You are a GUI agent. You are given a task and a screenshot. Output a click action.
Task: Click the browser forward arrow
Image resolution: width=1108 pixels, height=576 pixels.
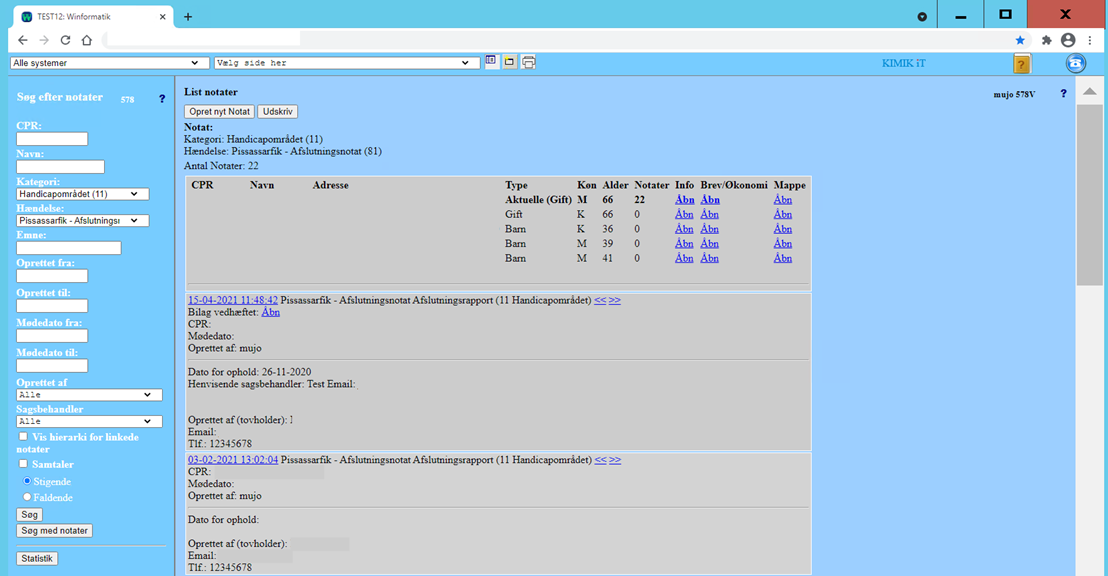(44, 40)
